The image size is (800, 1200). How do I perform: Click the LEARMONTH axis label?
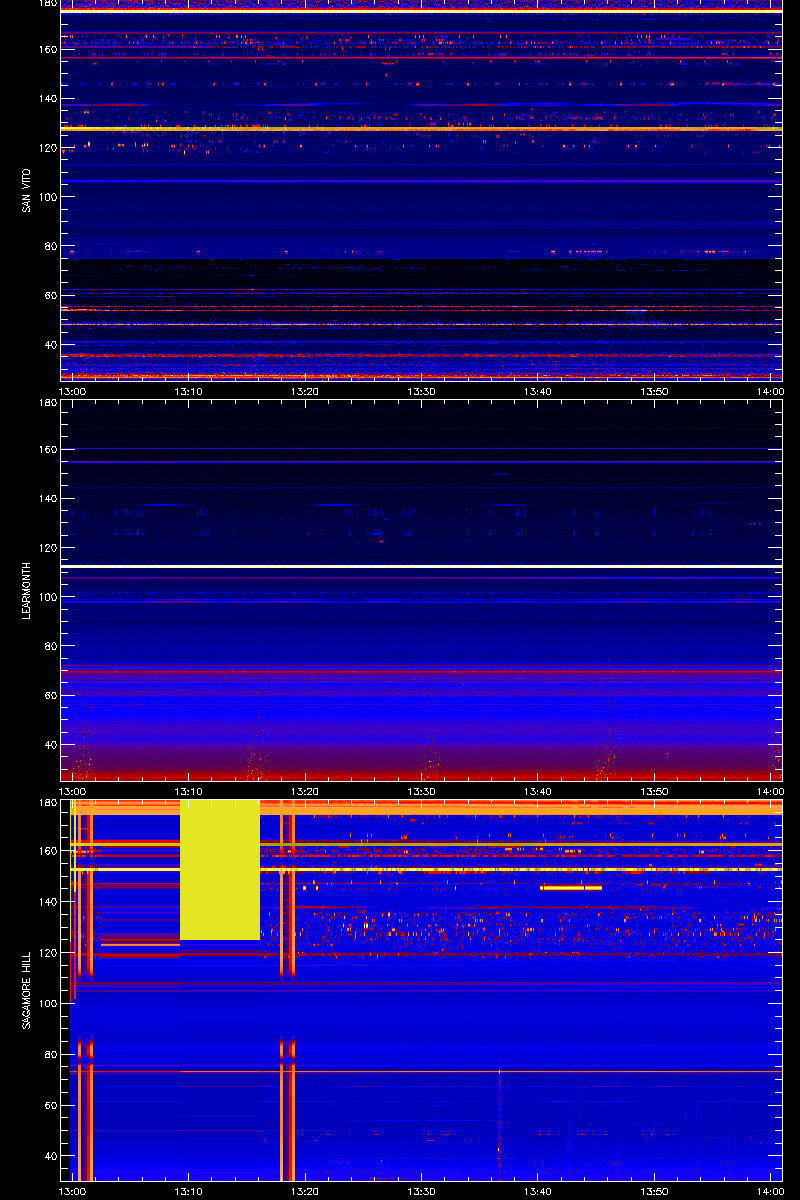pyautogui.click(x=26, y=589)
